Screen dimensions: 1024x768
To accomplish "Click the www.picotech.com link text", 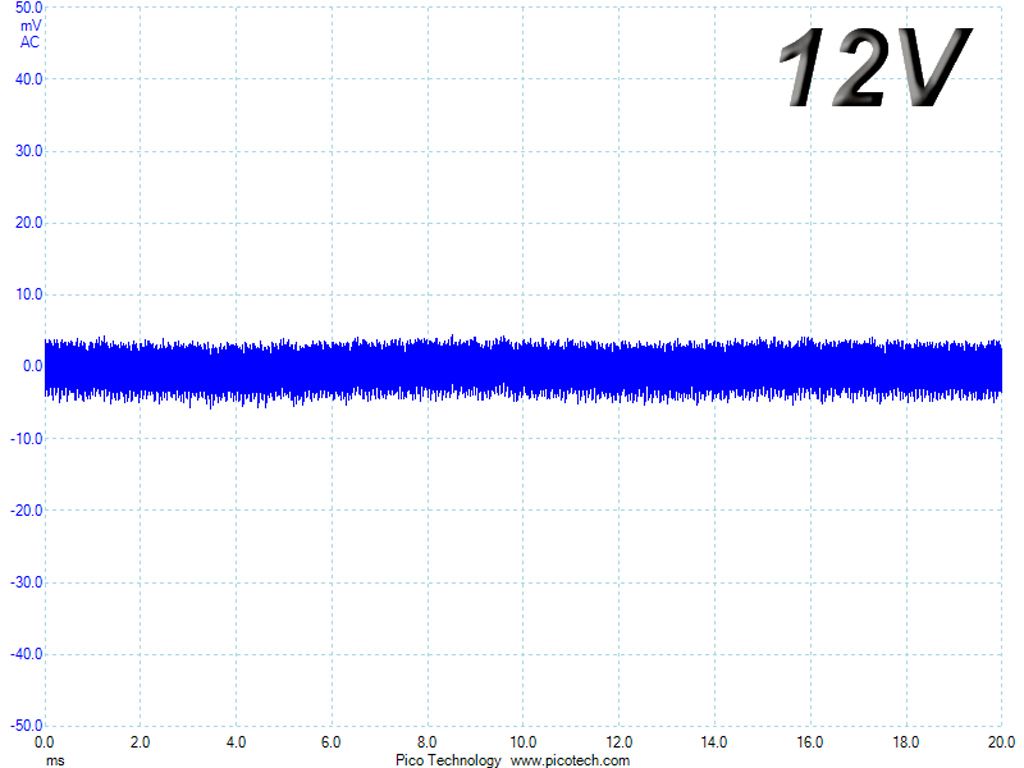I will coord(569,760).
